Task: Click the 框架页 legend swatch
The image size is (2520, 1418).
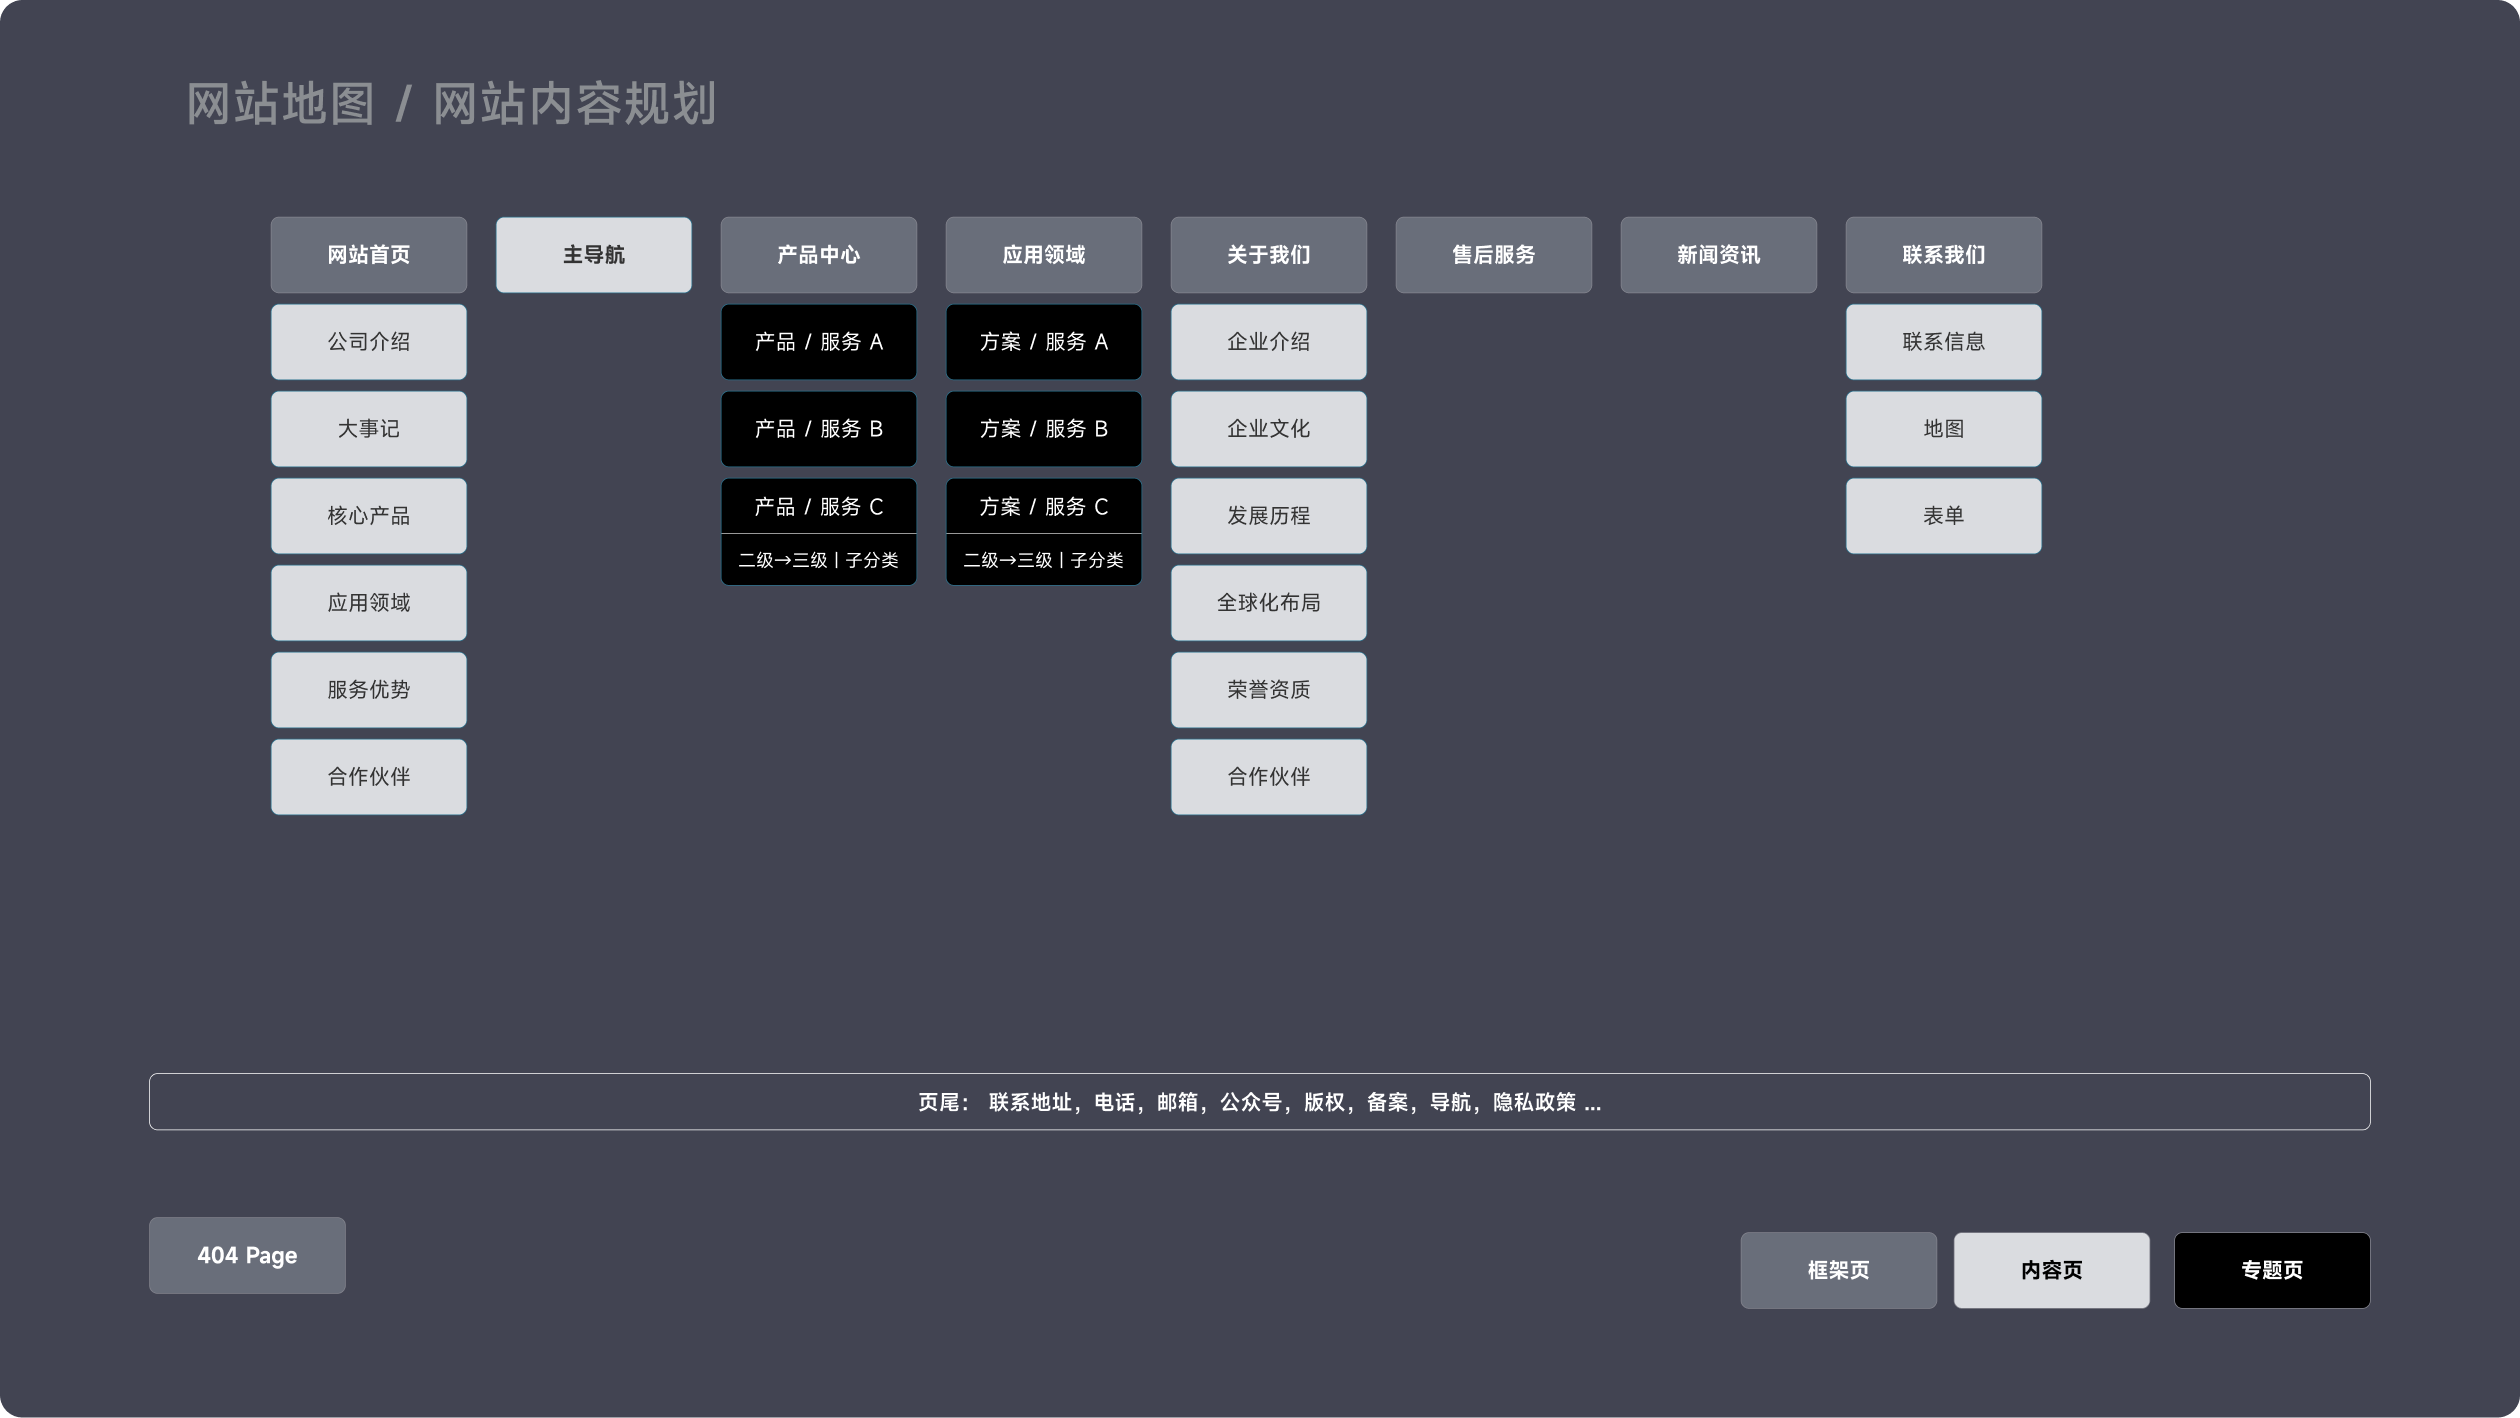Action: 1838,1270
